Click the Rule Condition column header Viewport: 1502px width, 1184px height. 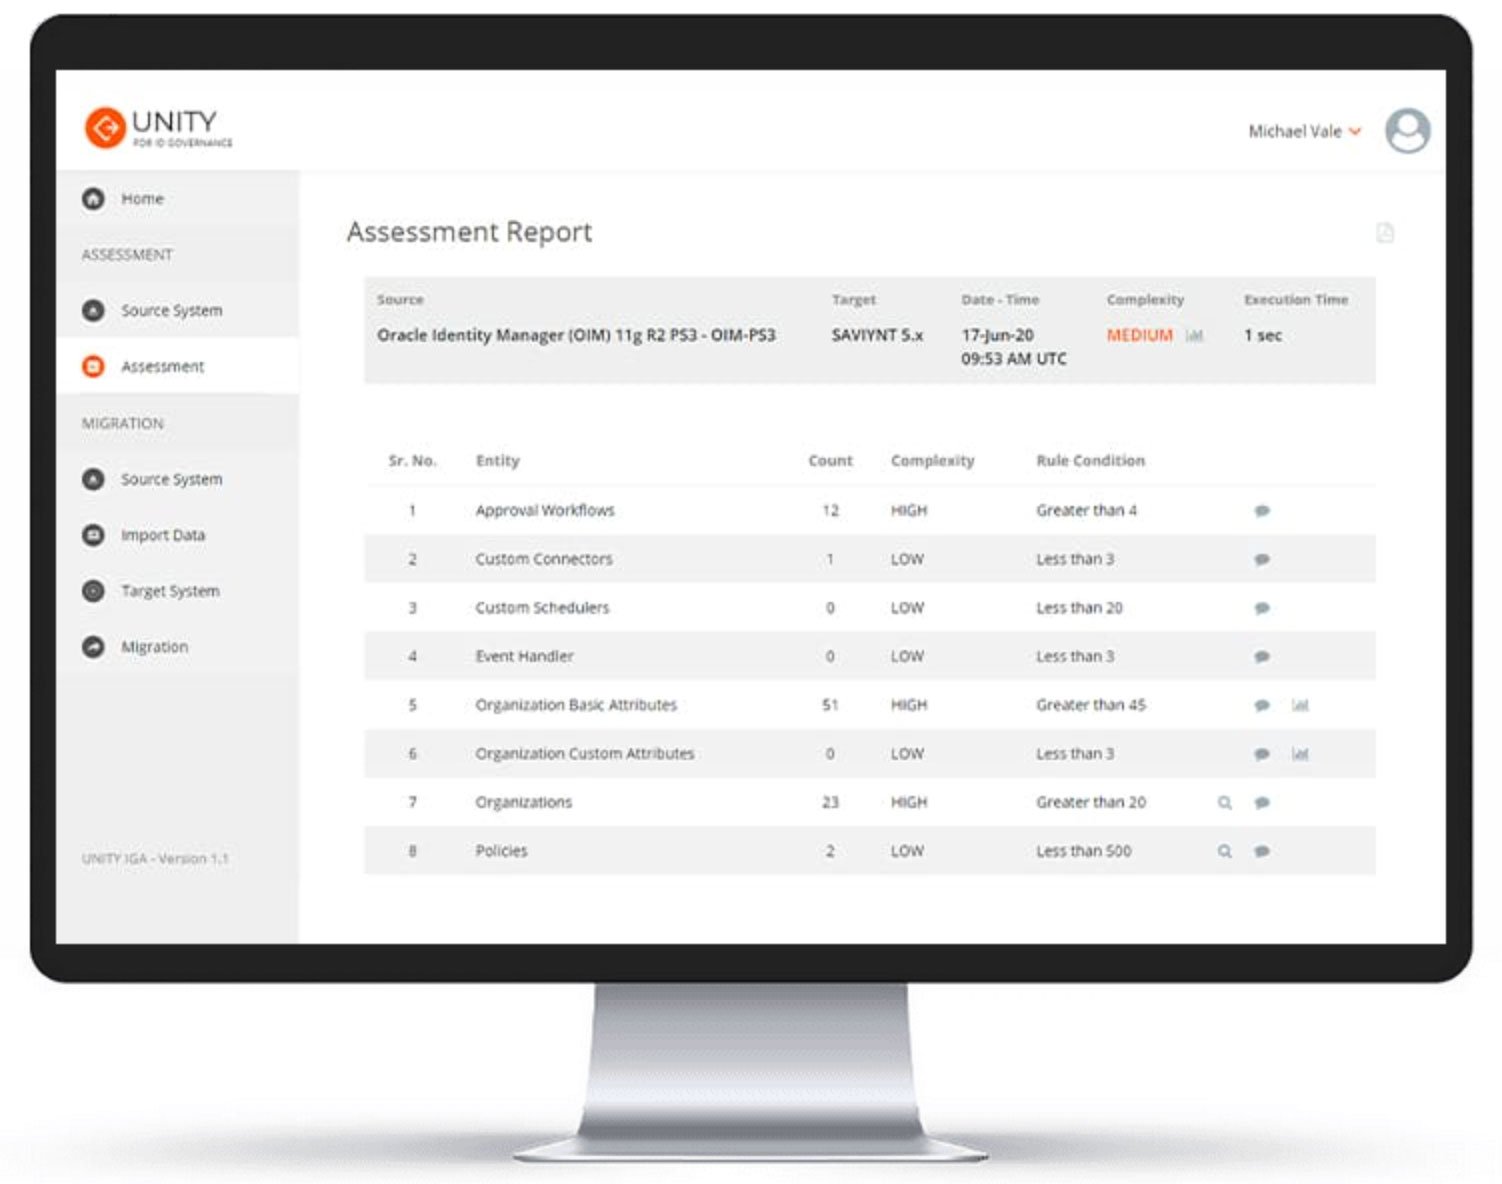(1090, 460)
